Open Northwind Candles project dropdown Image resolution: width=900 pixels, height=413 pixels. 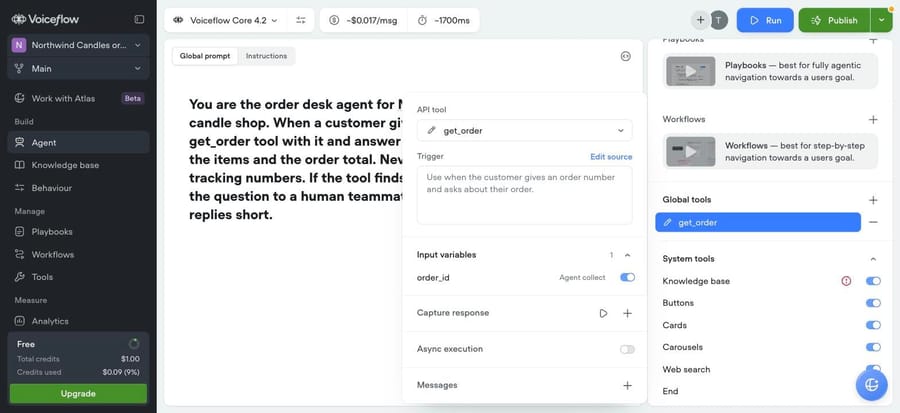(x=78, y=45)
